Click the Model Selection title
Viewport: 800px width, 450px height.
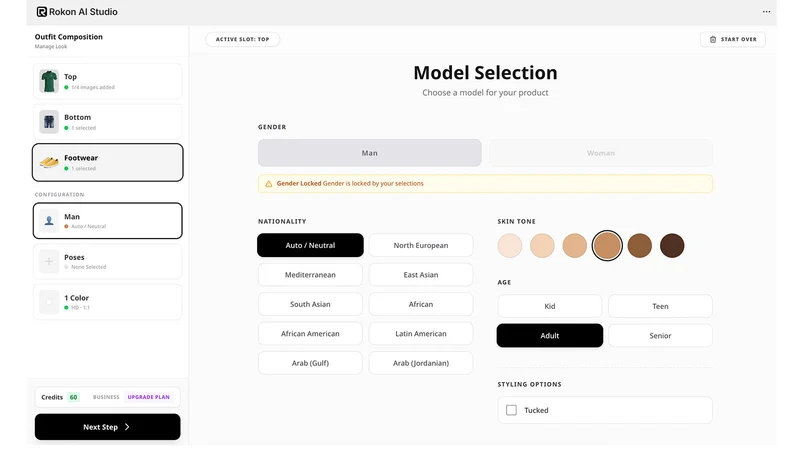tap(485, 73)
